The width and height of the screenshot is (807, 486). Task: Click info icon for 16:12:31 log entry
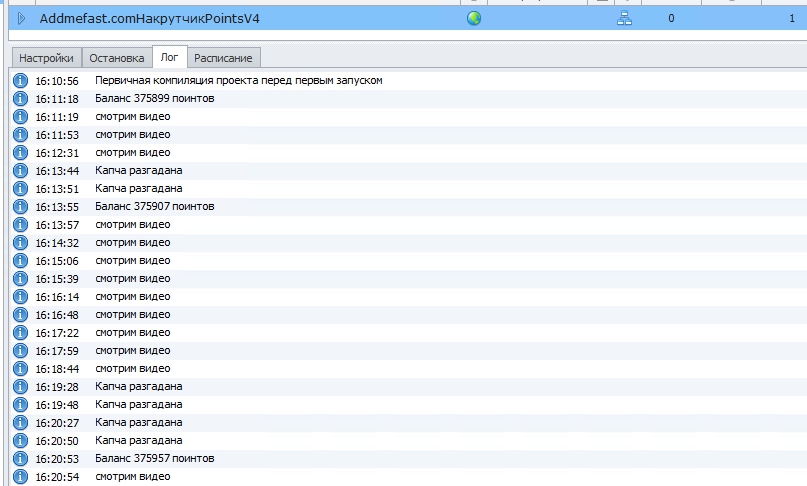click(20, 152)
